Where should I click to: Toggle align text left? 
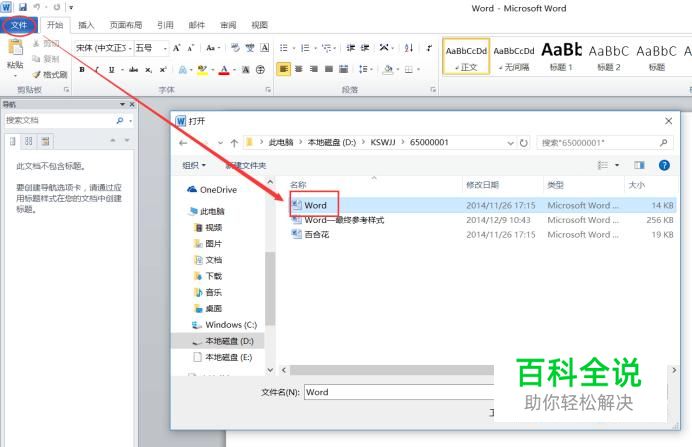click(284, 69)
